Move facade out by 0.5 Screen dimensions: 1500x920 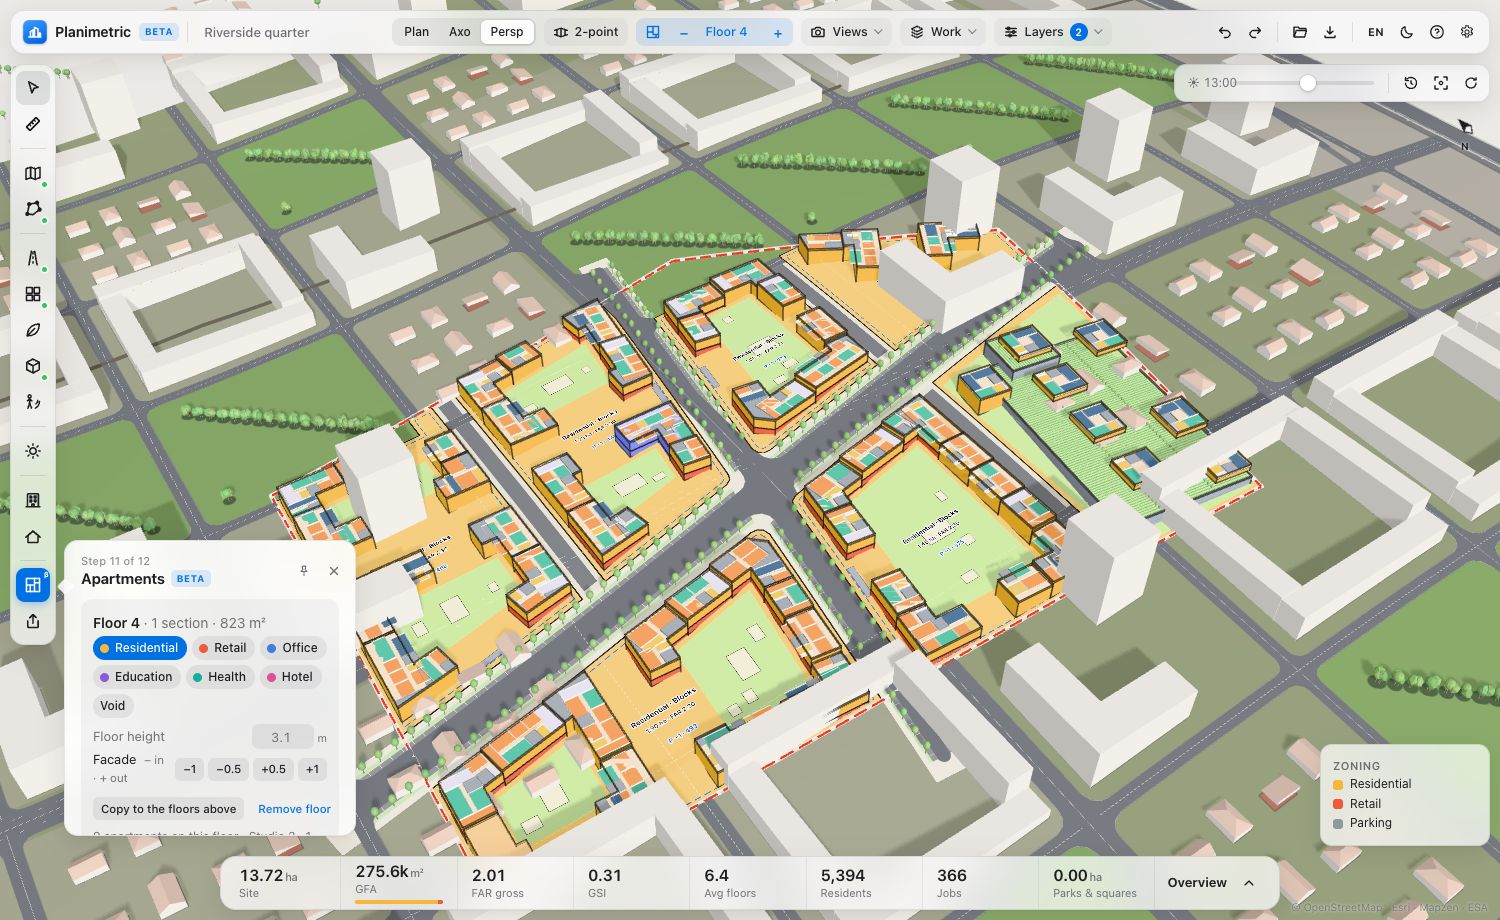point(274,769)
